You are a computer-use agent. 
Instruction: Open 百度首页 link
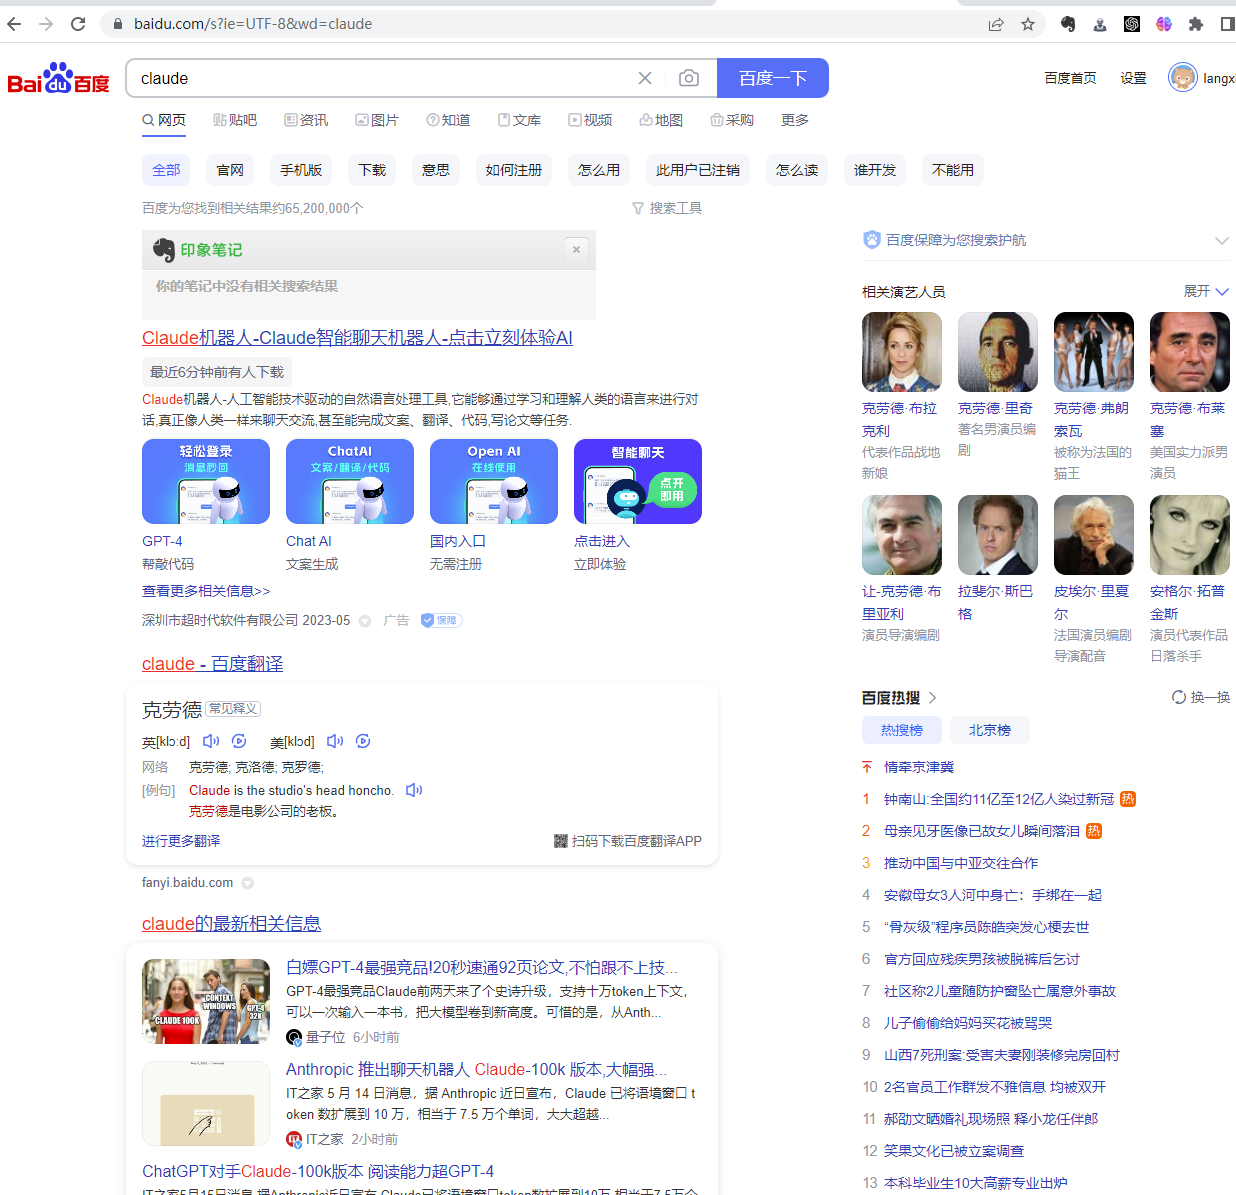(1070, 78)
